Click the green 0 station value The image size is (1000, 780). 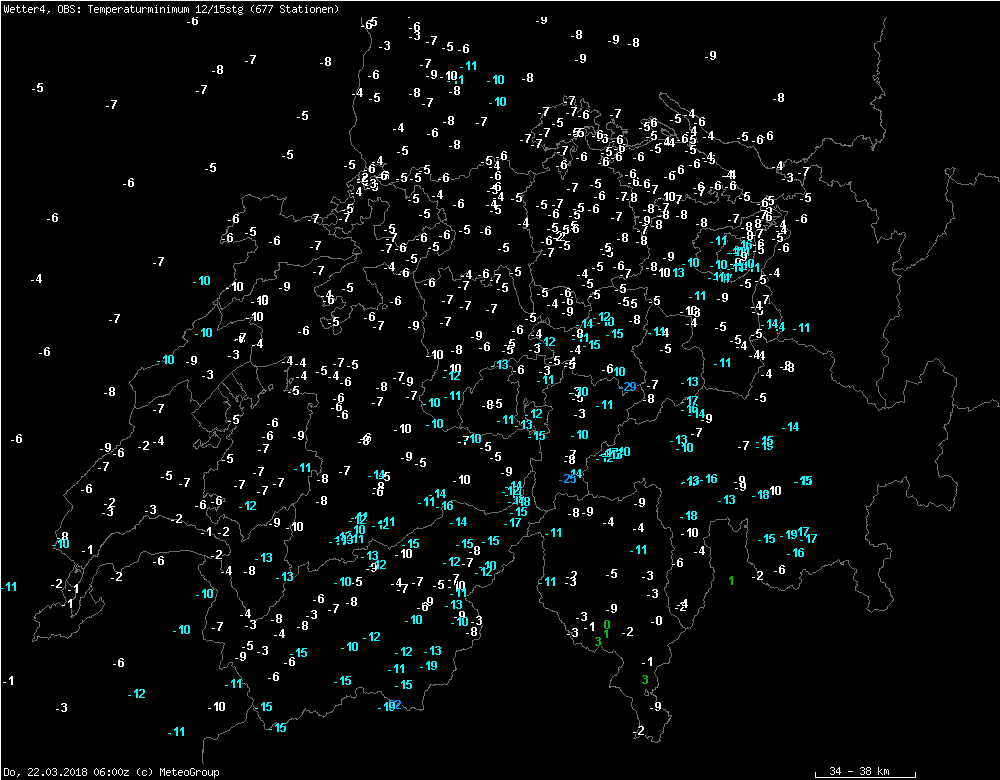(607, 624)
